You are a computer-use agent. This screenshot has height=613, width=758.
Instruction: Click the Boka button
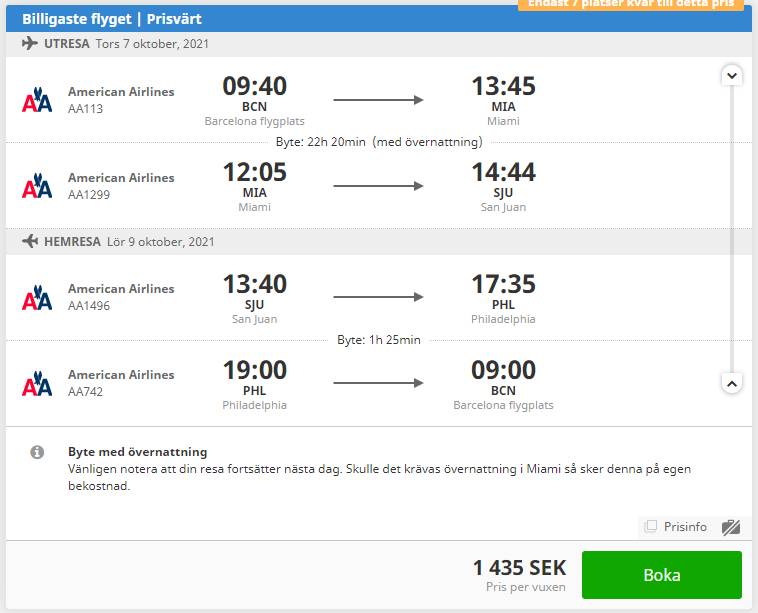click(x=662, y=575)
